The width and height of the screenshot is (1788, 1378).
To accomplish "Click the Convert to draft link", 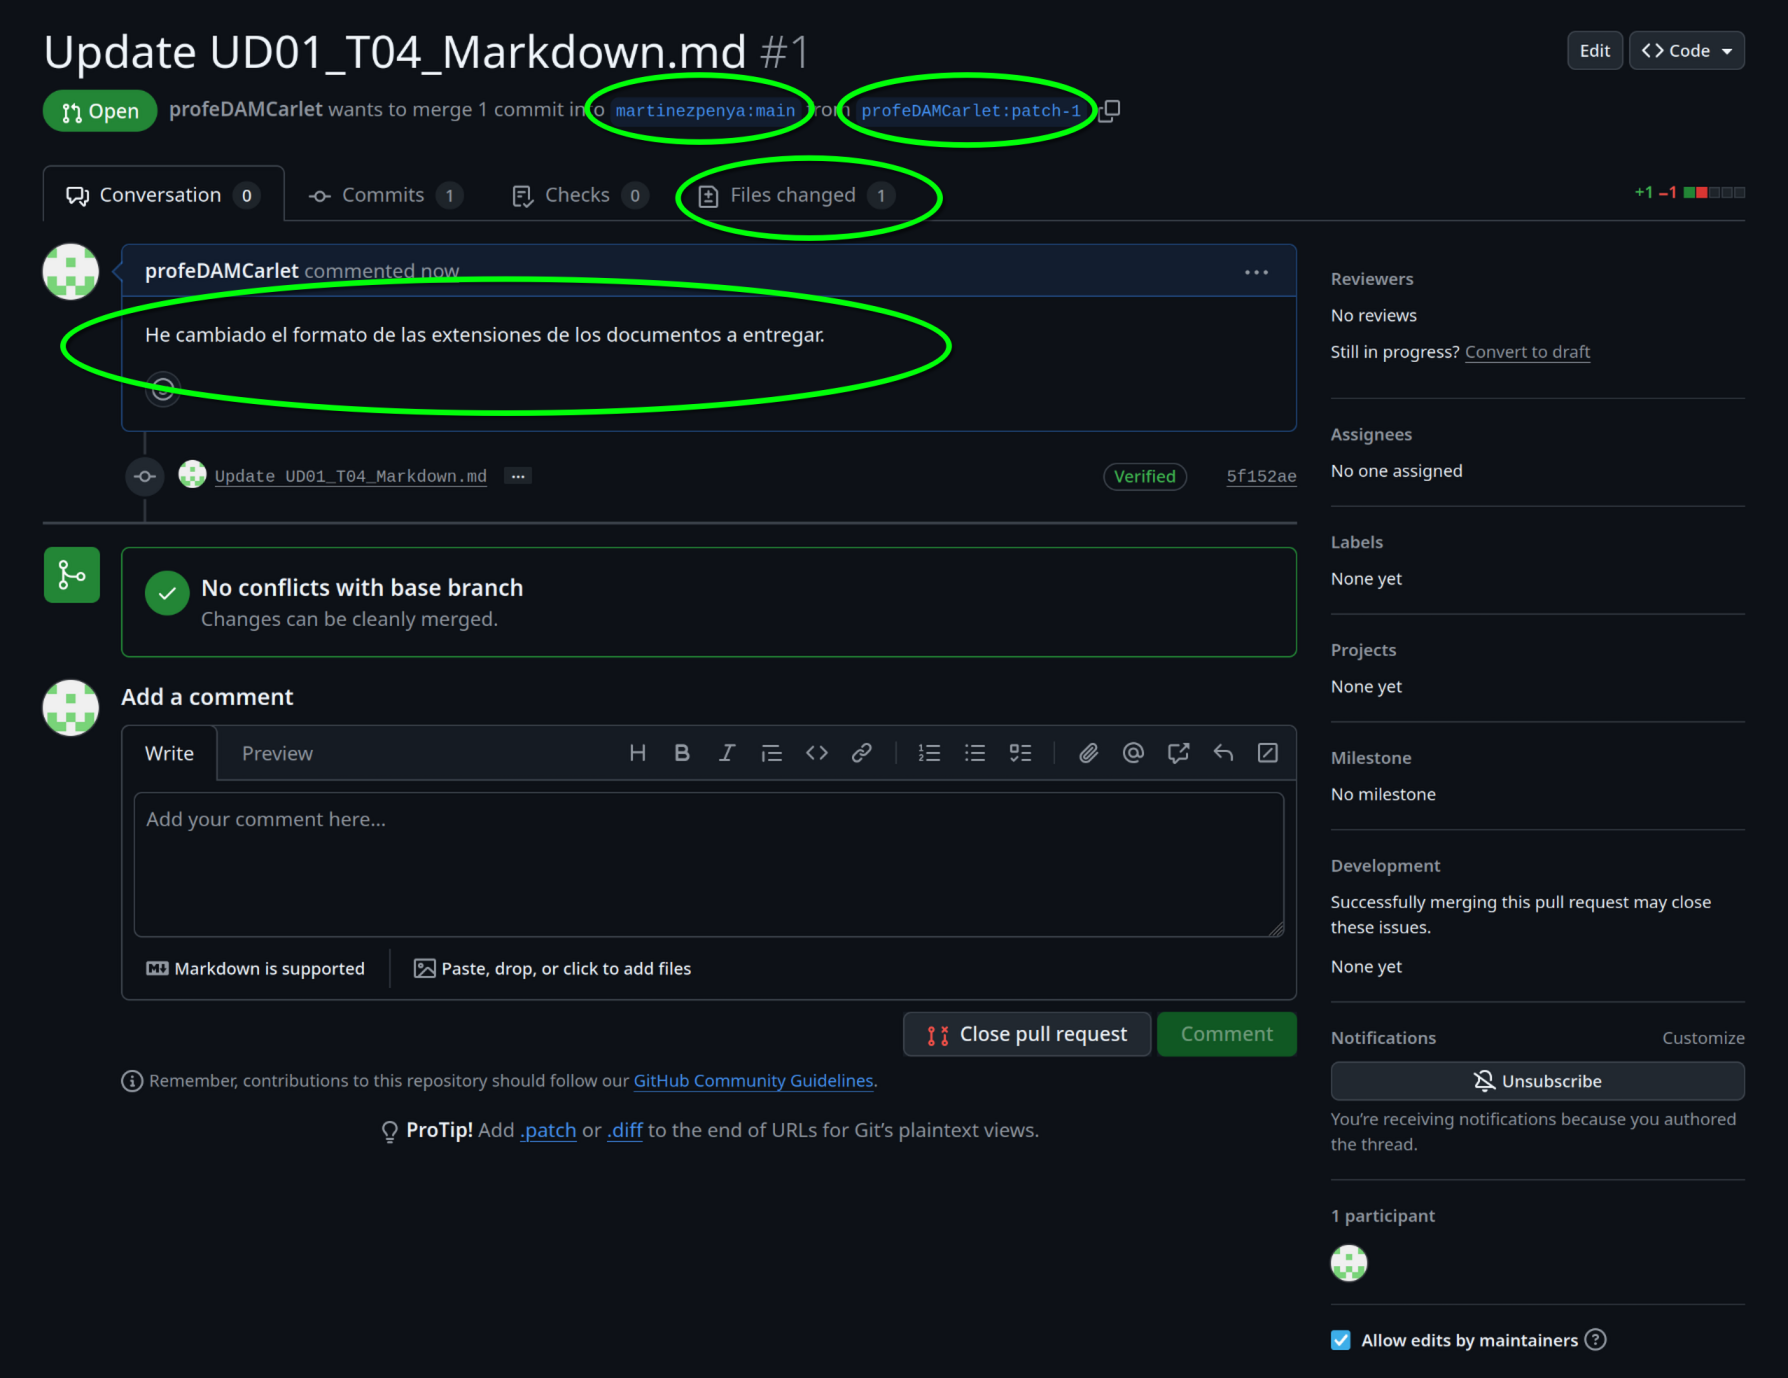I will (1527, 352).
